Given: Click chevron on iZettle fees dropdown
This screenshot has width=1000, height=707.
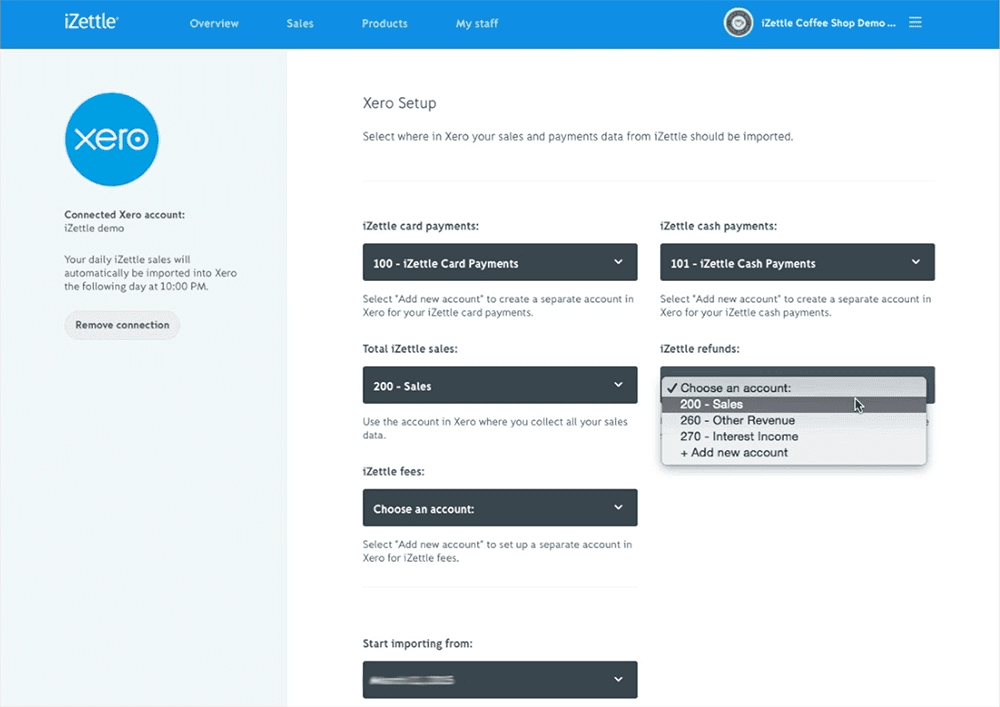Looking at the screenshot, I should click(x=618, y=507).
